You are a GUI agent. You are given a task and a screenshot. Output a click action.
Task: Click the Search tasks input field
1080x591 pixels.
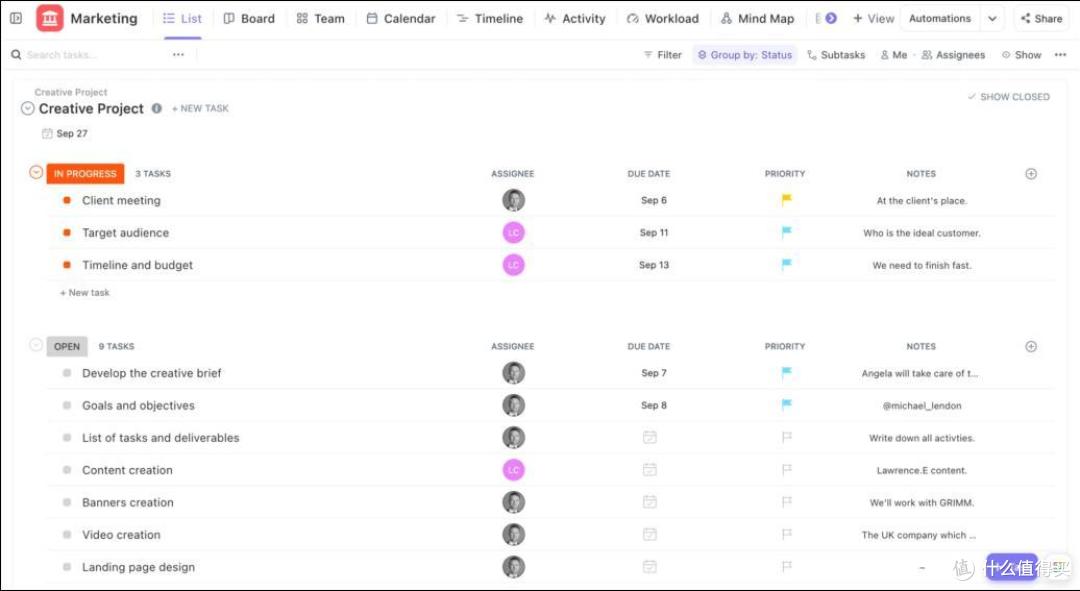coord(96,54)
